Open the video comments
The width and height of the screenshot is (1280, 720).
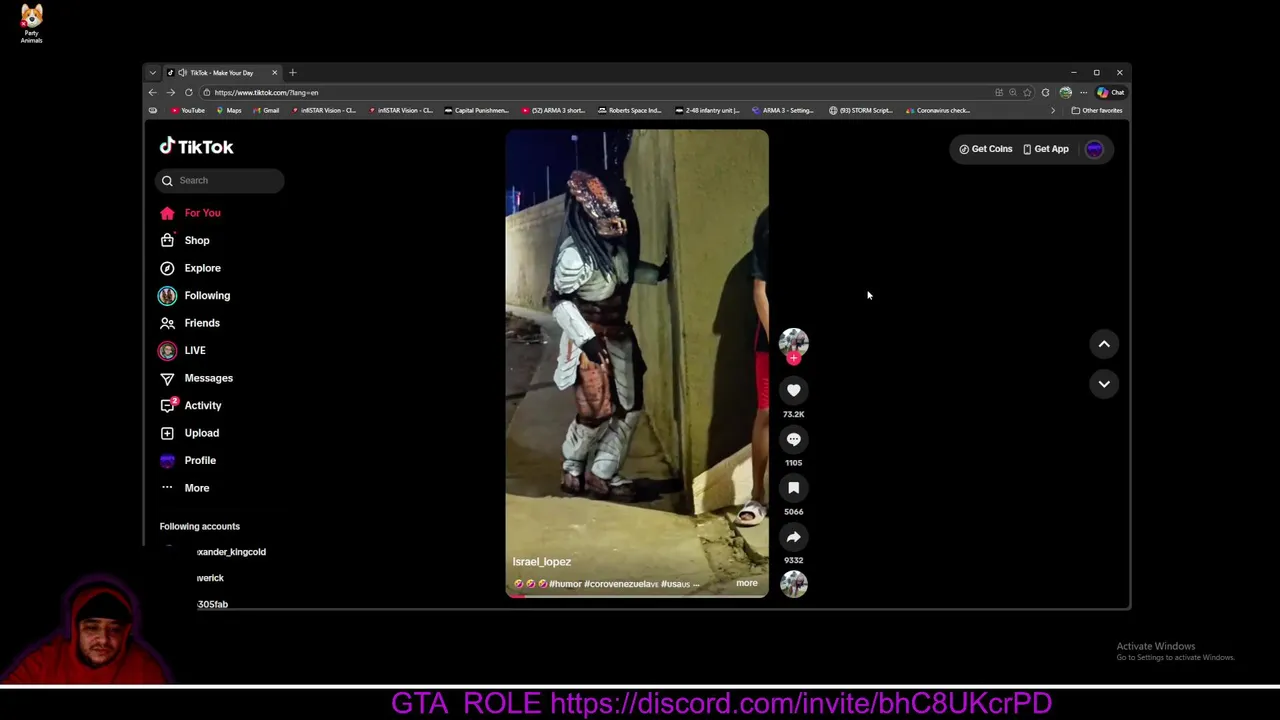(793, 439)
